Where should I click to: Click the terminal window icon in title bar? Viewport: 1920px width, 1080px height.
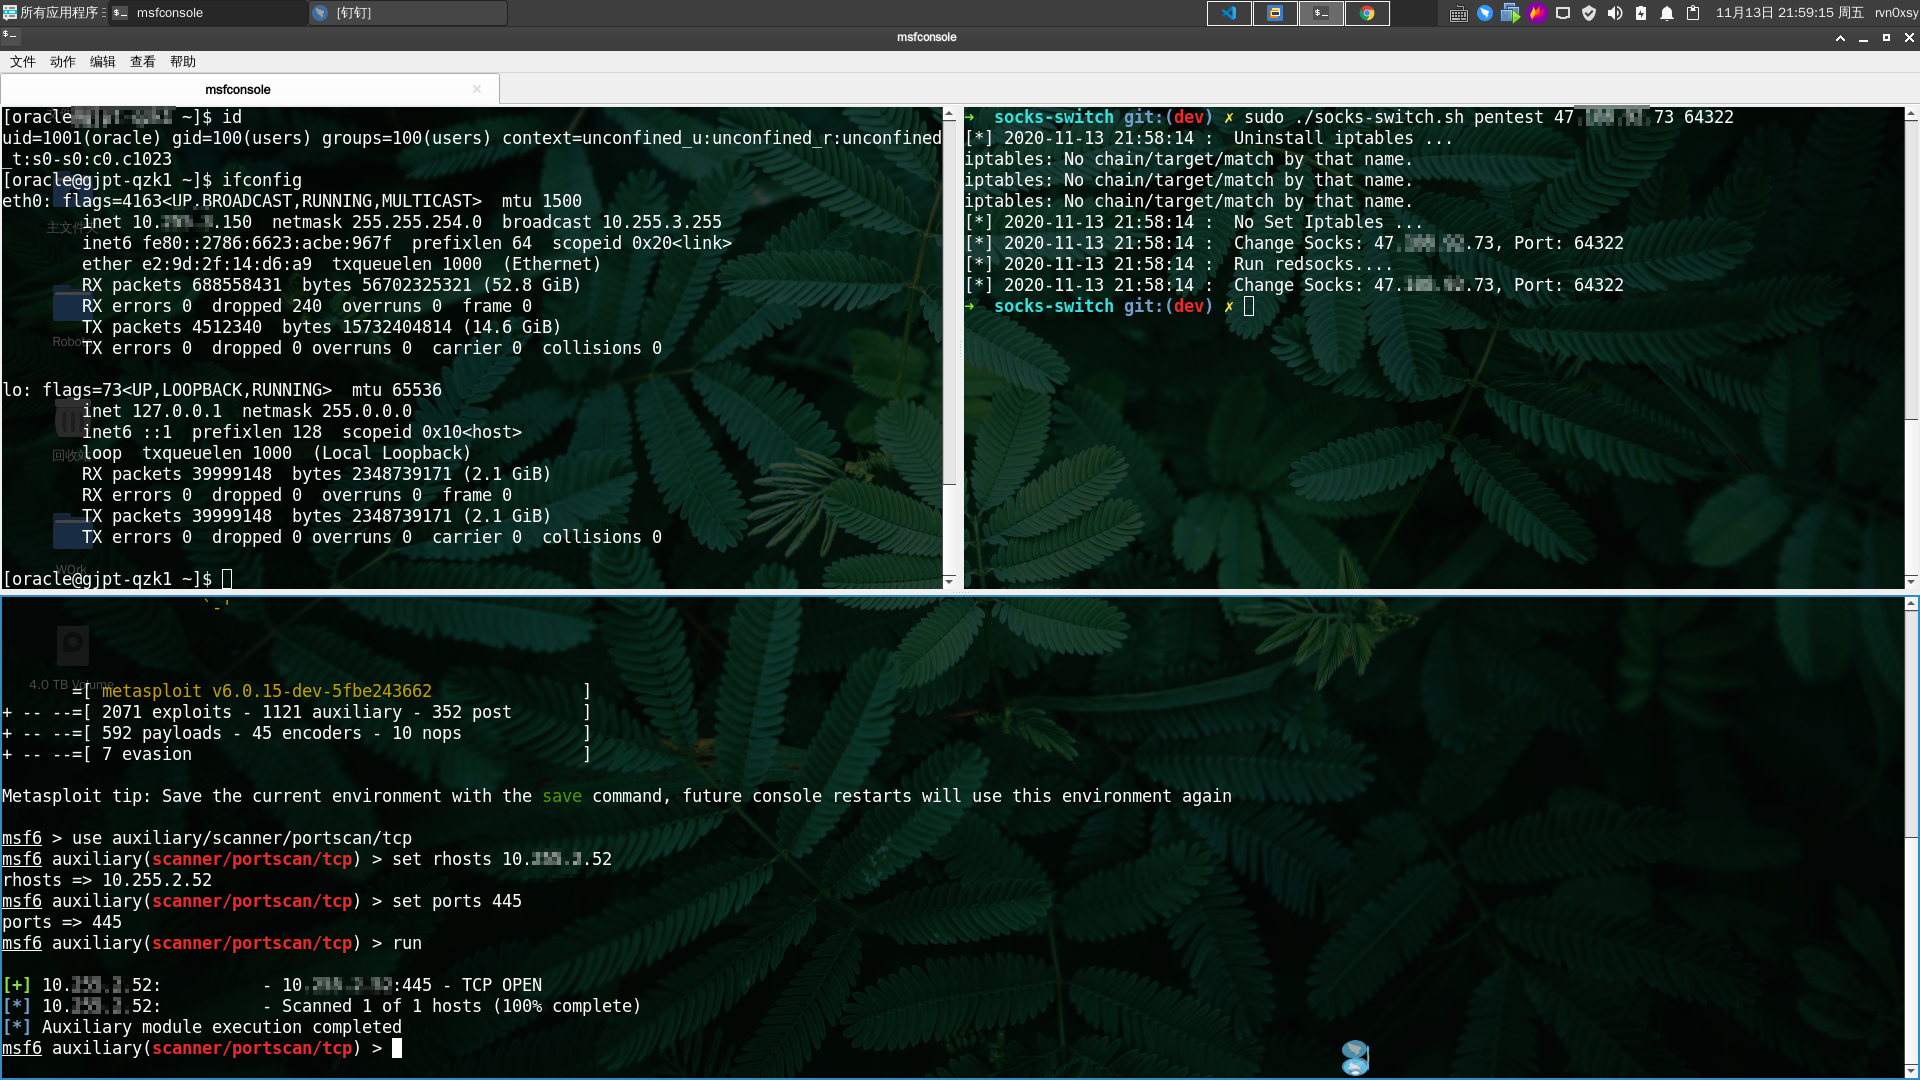9,36
